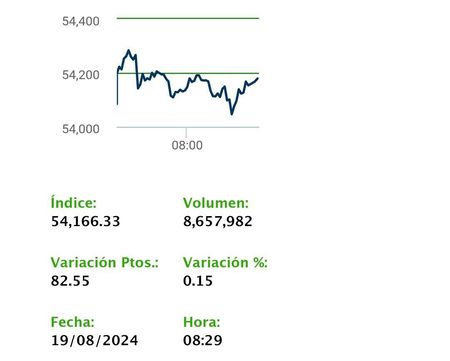Viewport: 450px width, 361px height.
Task: Click the Variación % label
Action: tap(225, 262)
